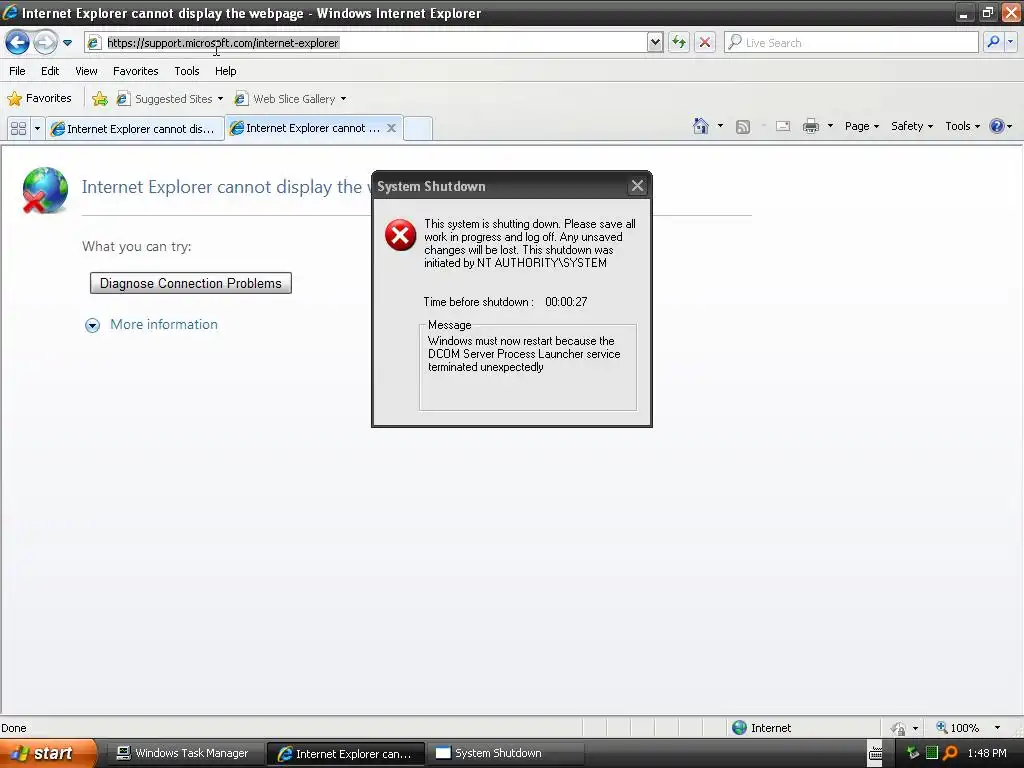
Task: Open the File menu
Action: pyautogui.click(x=17, y=71)
